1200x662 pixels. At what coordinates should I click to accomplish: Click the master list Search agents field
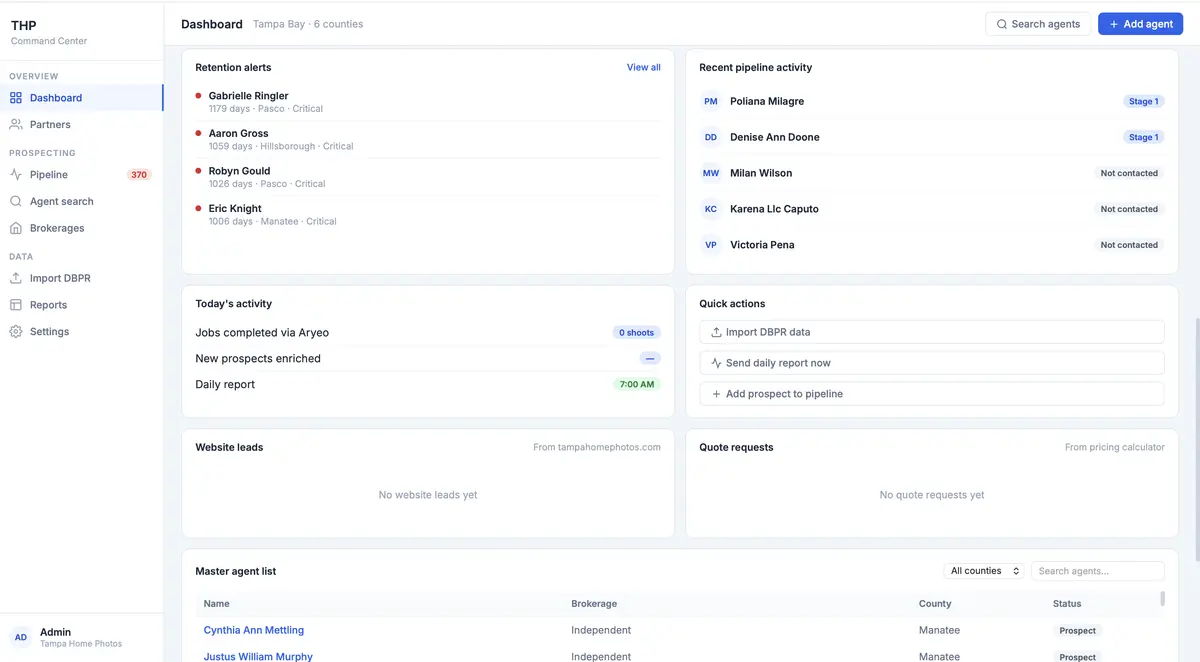1098,571
